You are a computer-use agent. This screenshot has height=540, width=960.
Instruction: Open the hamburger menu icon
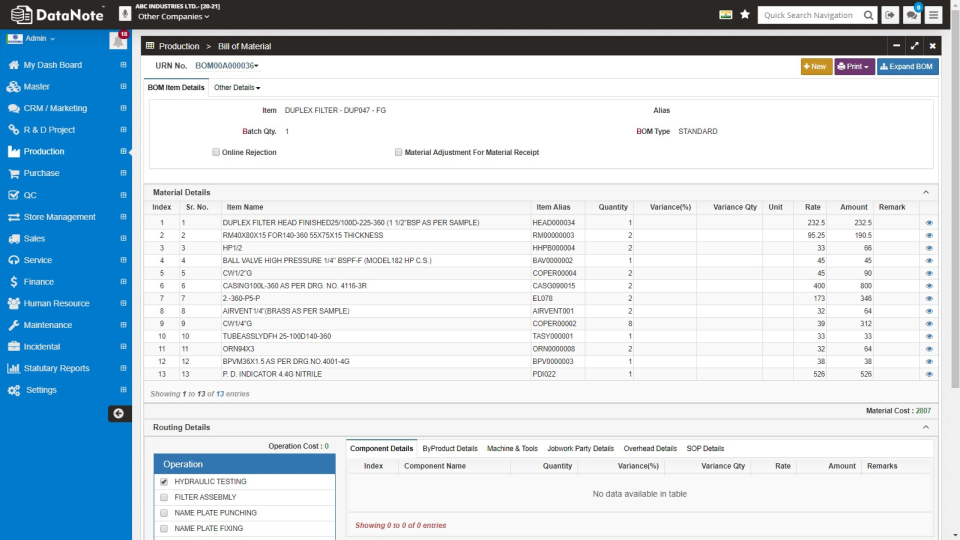point(933,15)
